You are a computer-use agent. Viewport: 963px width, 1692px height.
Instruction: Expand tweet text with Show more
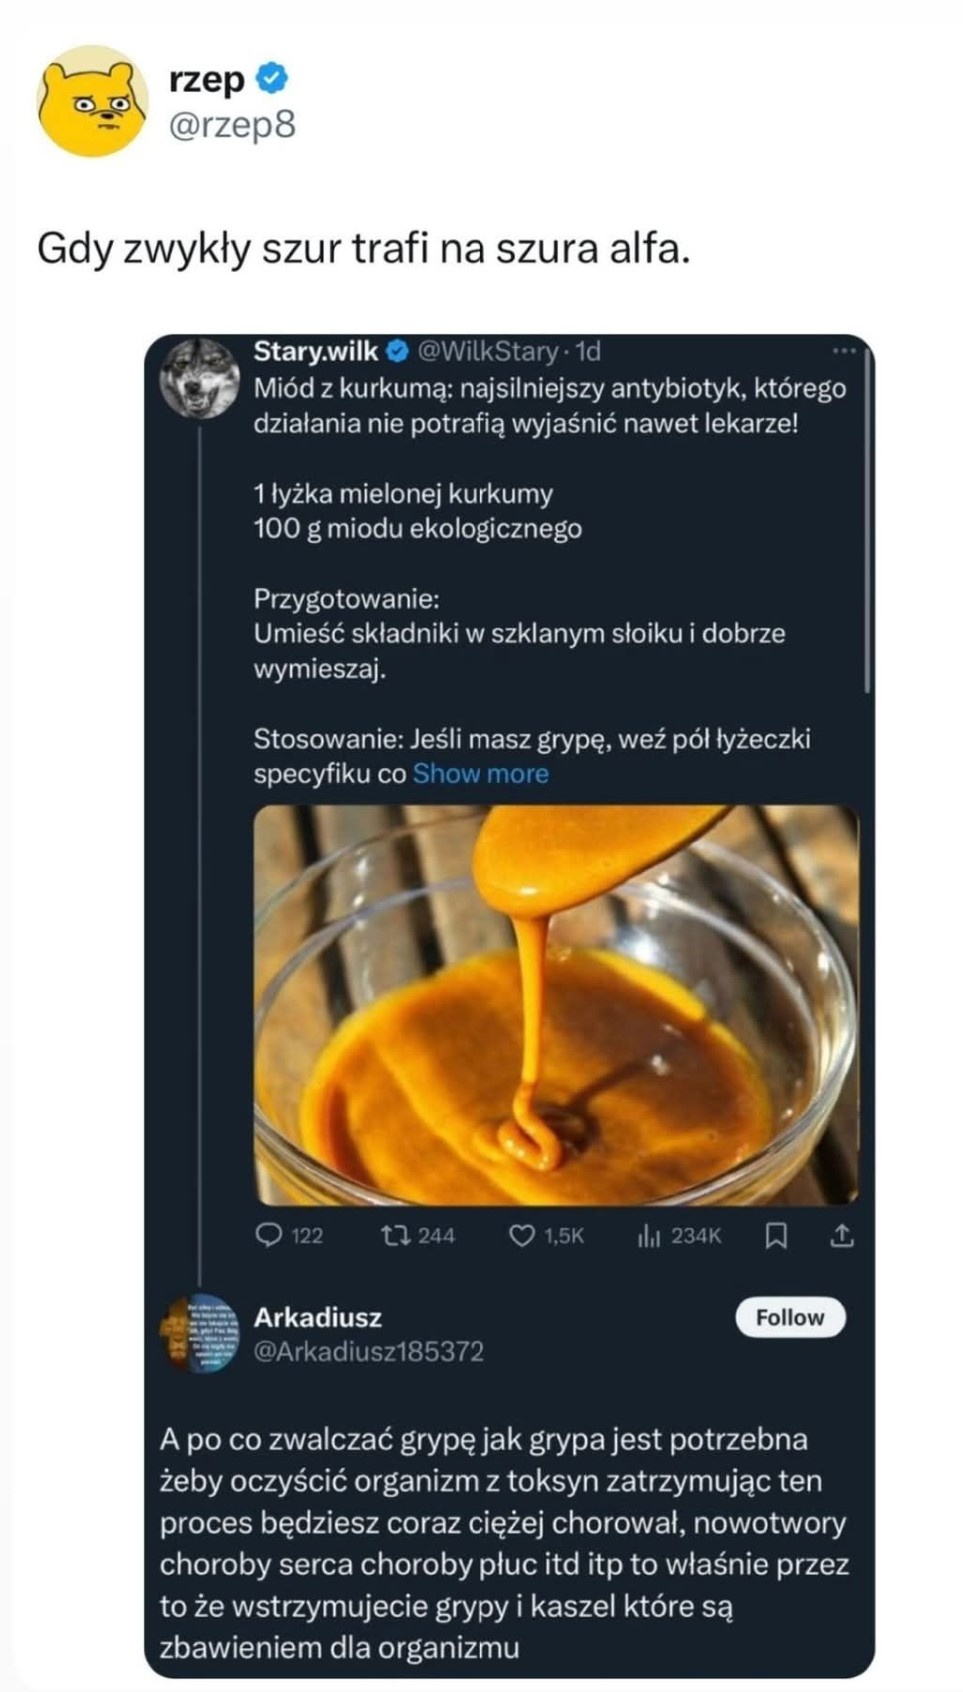[x=480, y=773]
